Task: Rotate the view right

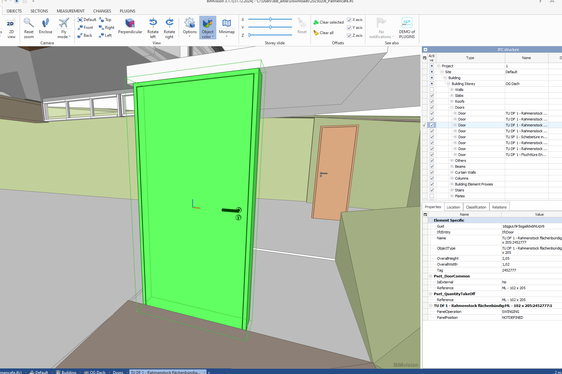Action: tap(169, 28)
